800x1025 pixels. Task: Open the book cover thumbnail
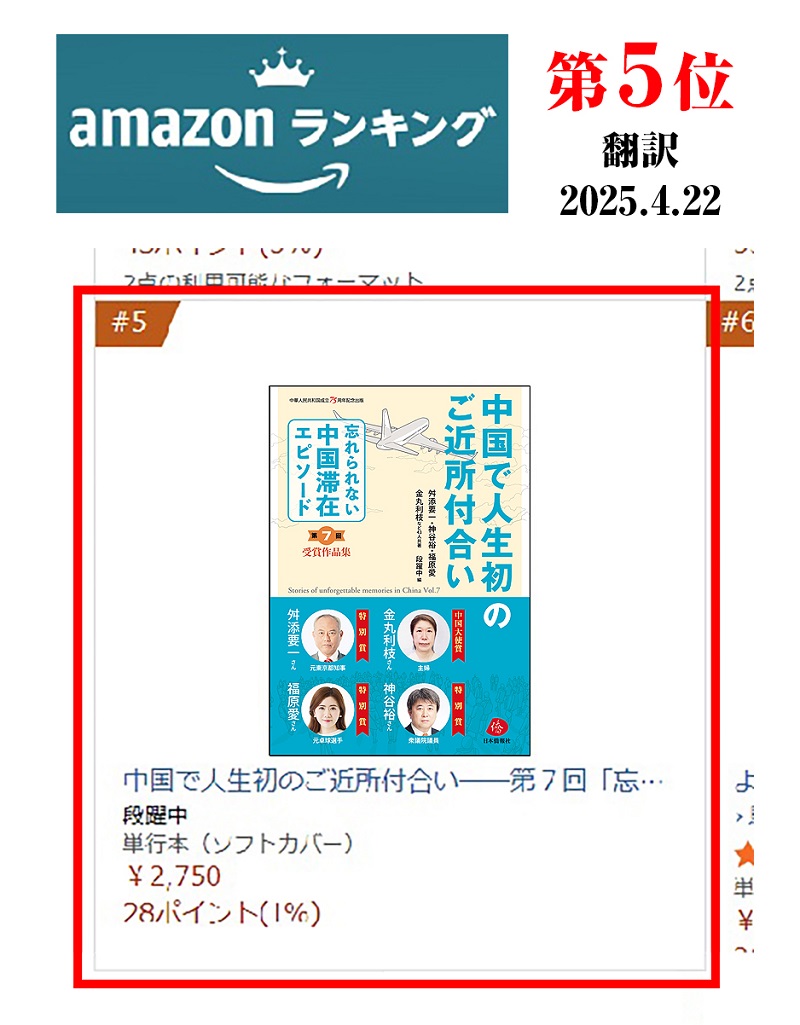[x=399, y=571]
